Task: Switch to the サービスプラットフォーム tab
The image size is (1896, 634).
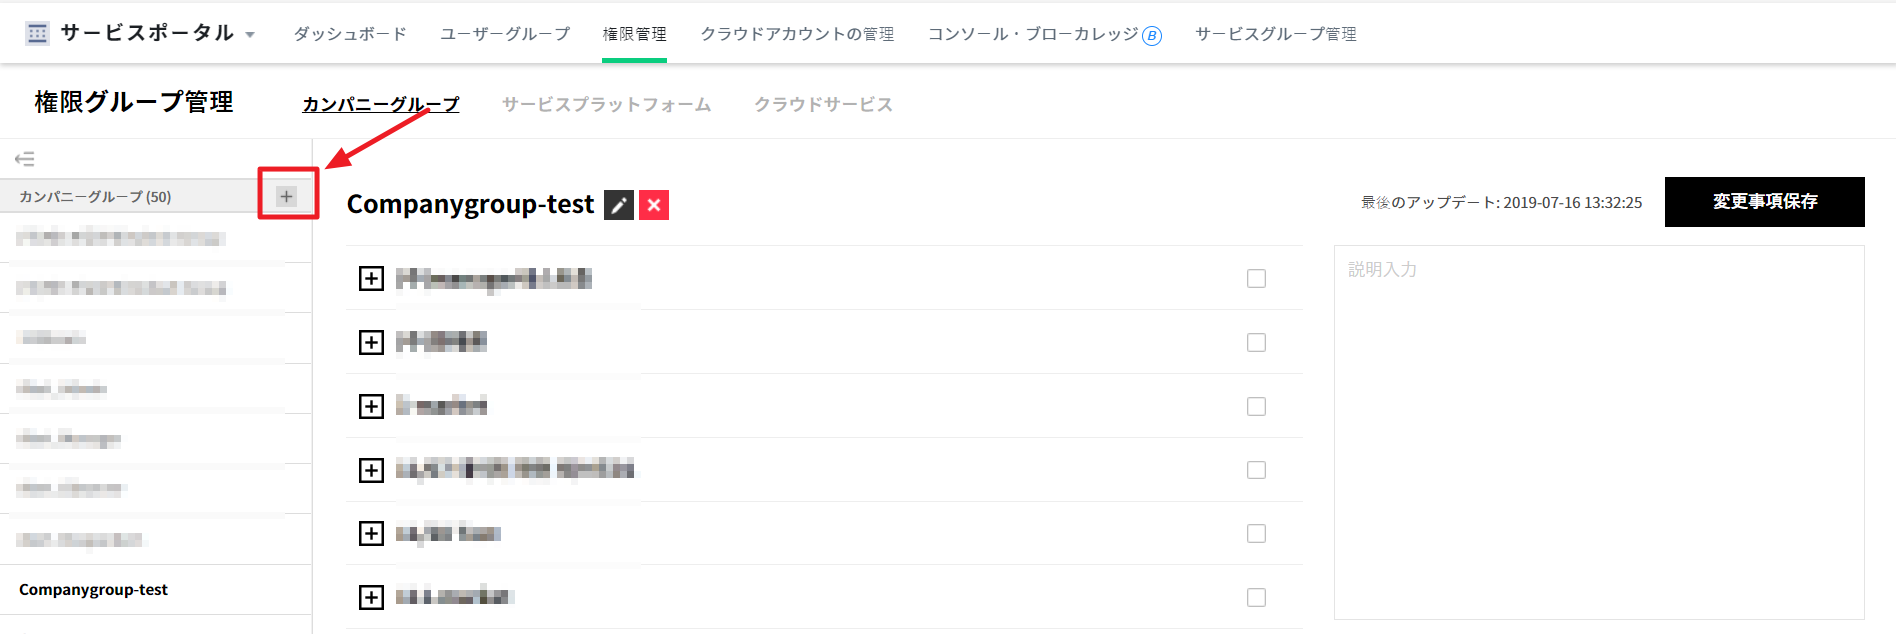Action: pos(606,104)
